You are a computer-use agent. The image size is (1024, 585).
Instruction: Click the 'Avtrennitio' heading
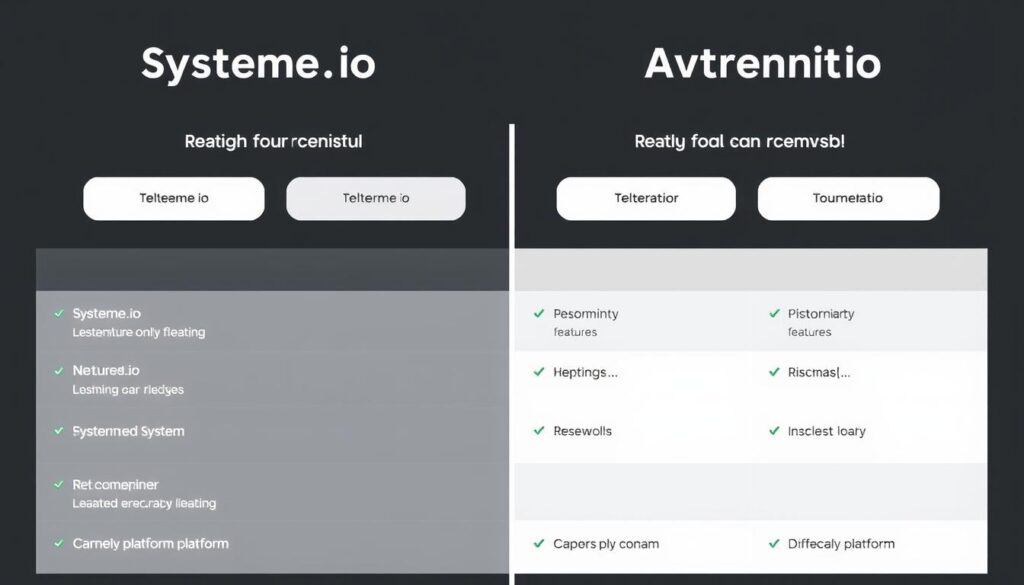763,63
